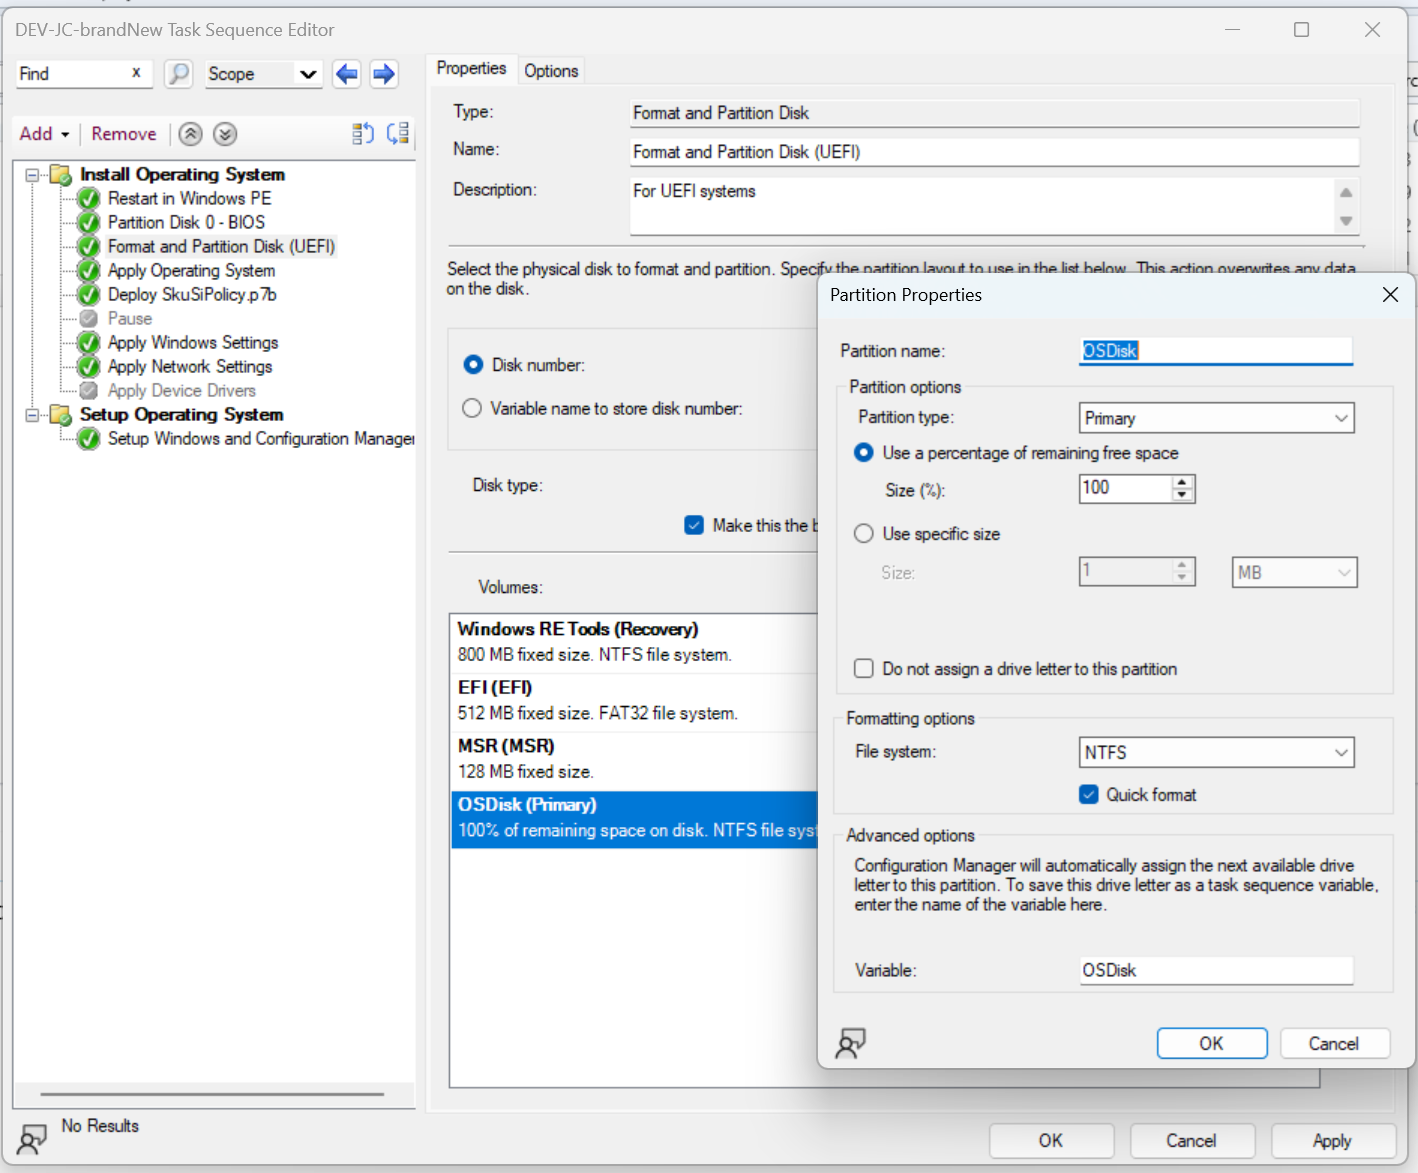The height and width of the screenshot is (1173, 1418).
Task: Click Cancel in the Task Sequence Editor
Action: pos(1191,1140)
